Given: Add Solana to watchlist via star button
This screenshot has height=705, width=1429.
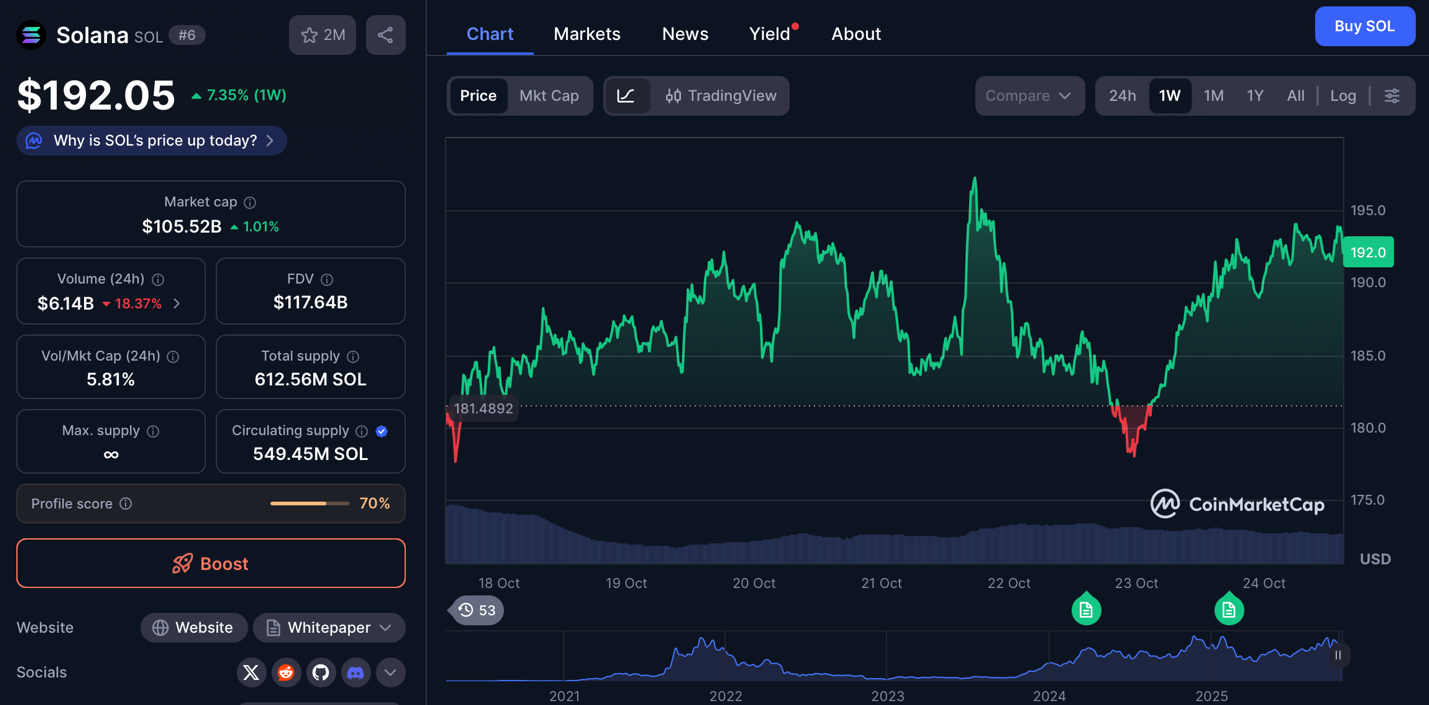Looking at the screenshot, I should tap(322, 35).
